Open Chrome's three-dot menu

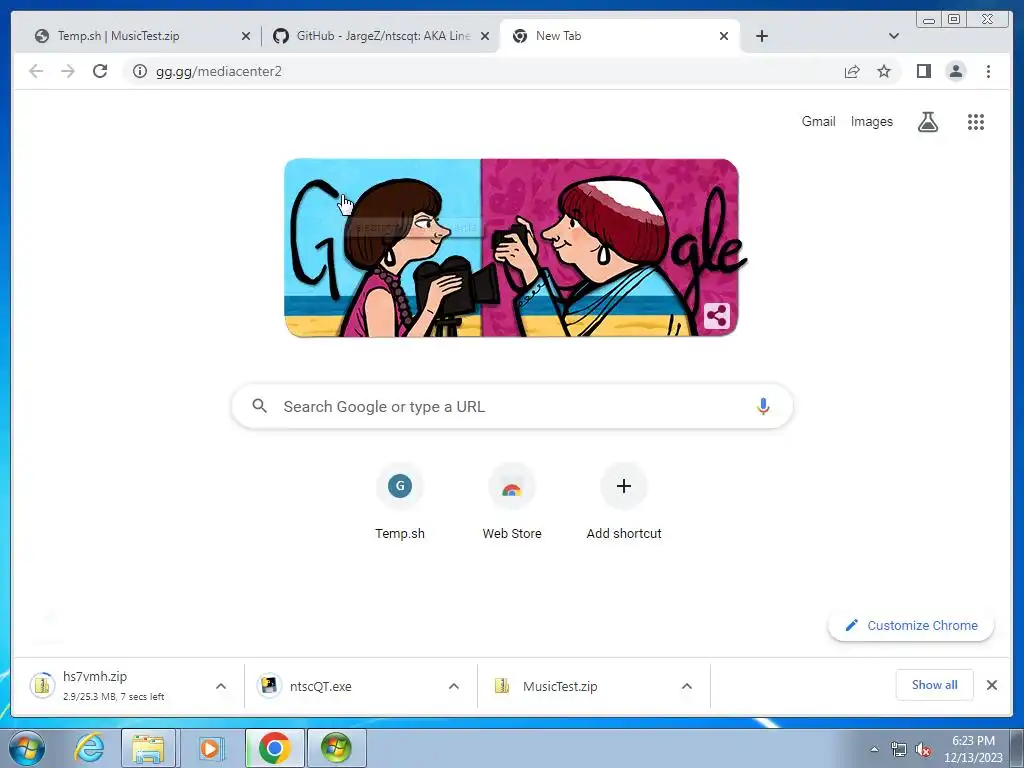[988, 71]
